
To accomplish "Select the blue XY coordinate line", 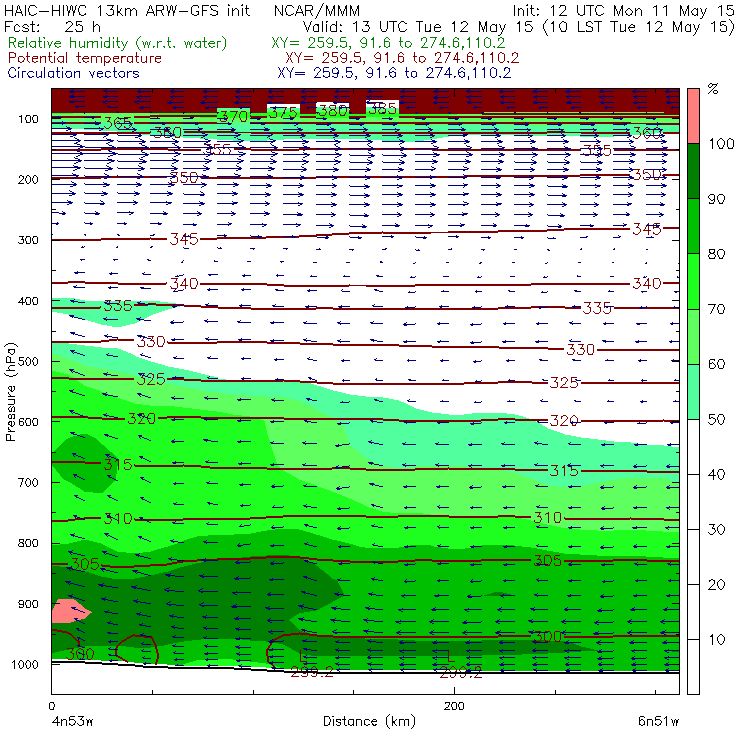I will tap(394, 73).
